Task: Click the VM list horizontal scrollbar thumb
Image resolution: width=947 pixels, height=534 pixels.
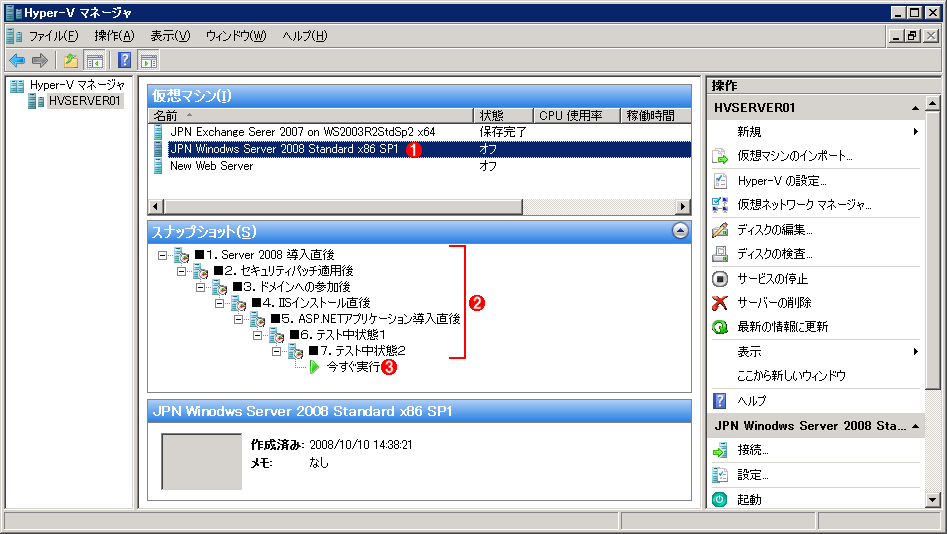Action: pos(343,207)
